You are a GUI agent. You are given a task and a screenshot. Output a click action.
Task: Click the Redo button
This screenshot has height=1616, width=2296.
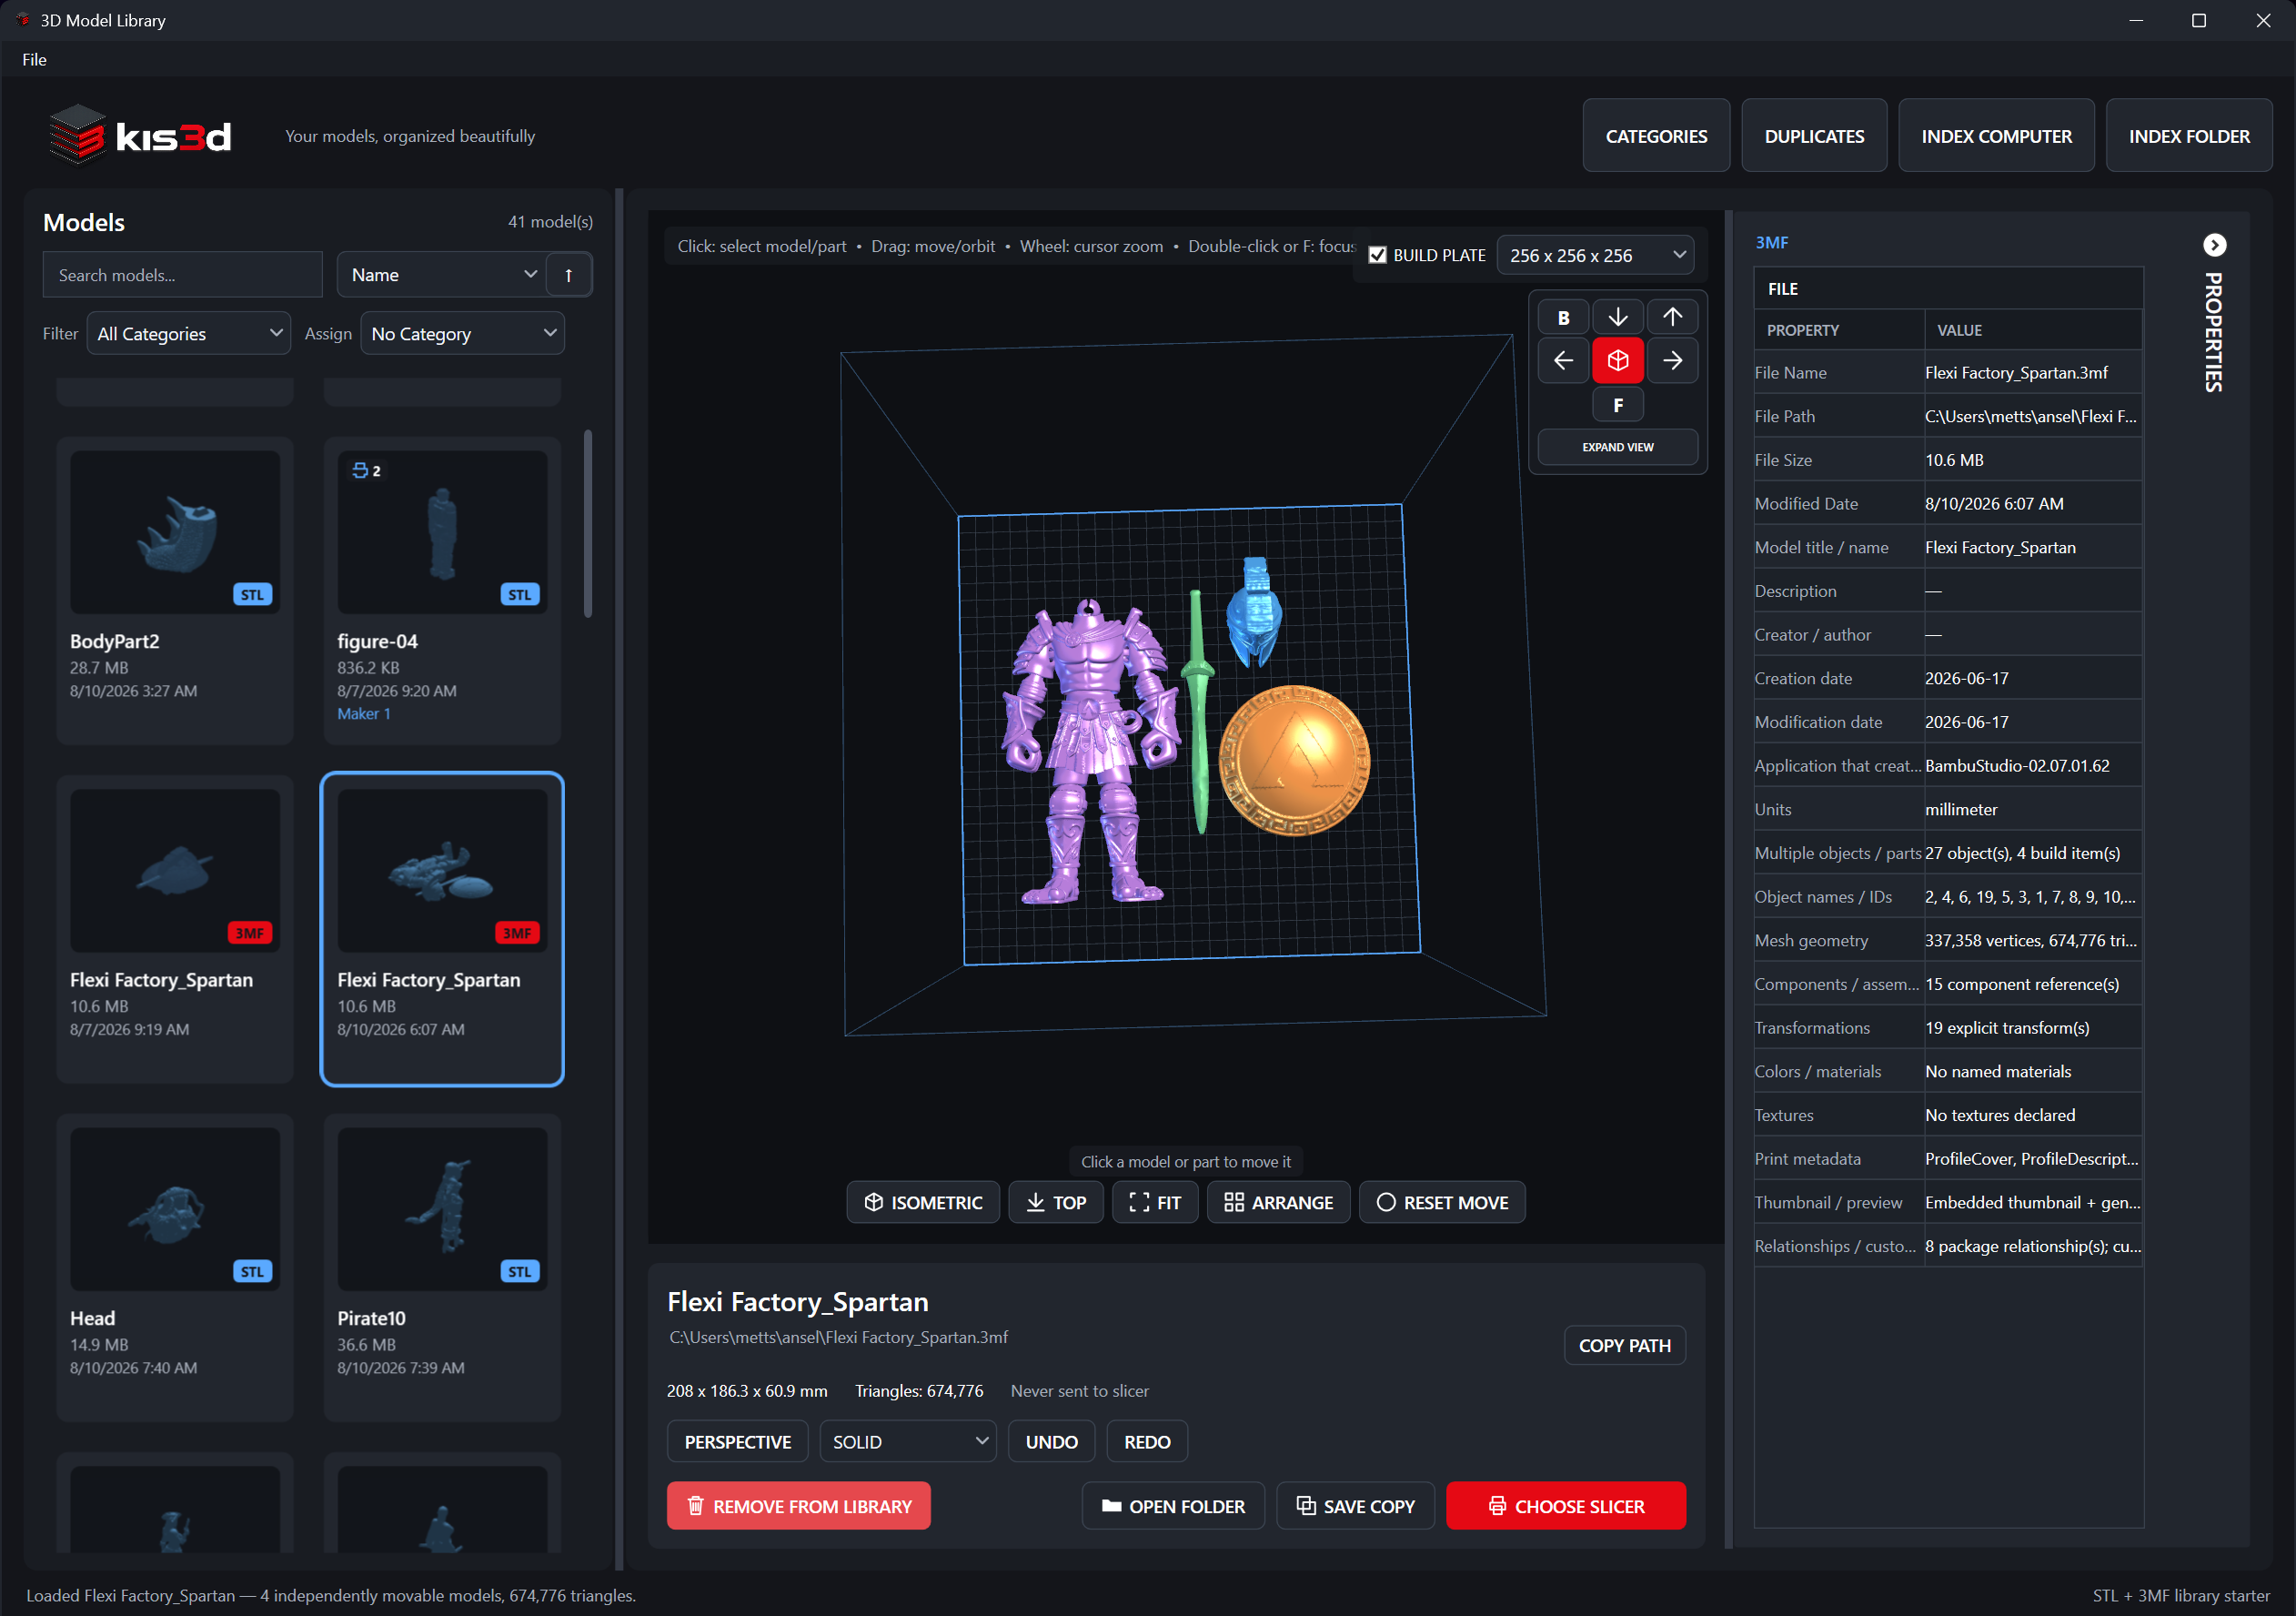1146,1441
